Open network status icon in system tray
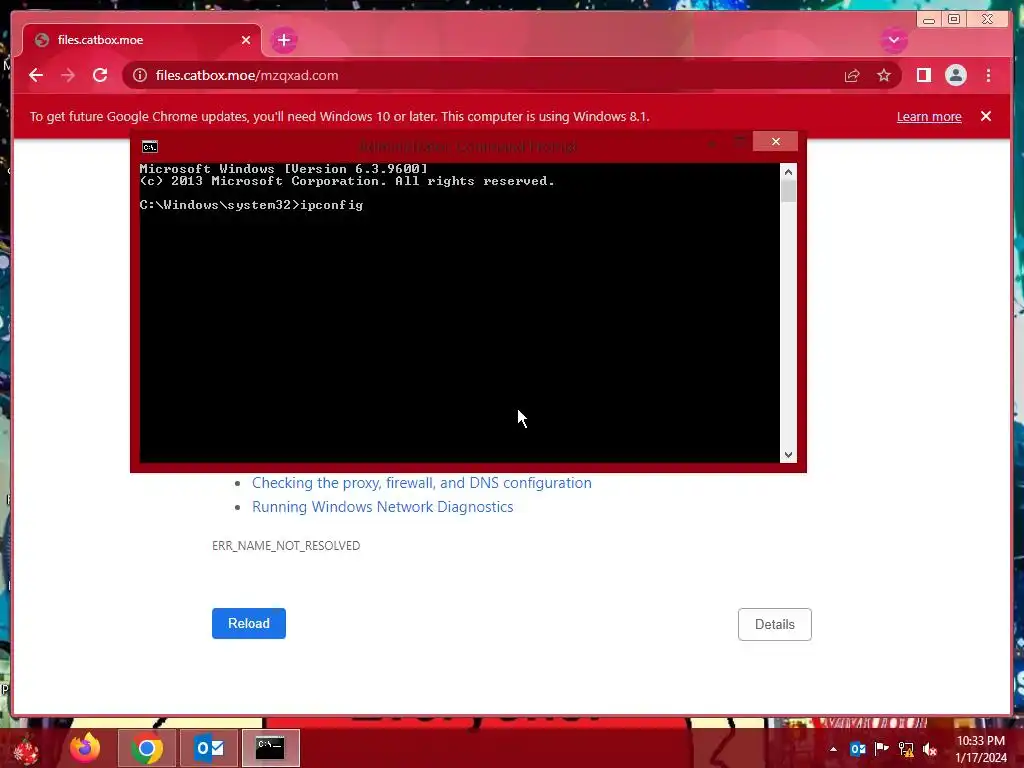The height and width of the screenshot is (768, 1024). [906, 749]
